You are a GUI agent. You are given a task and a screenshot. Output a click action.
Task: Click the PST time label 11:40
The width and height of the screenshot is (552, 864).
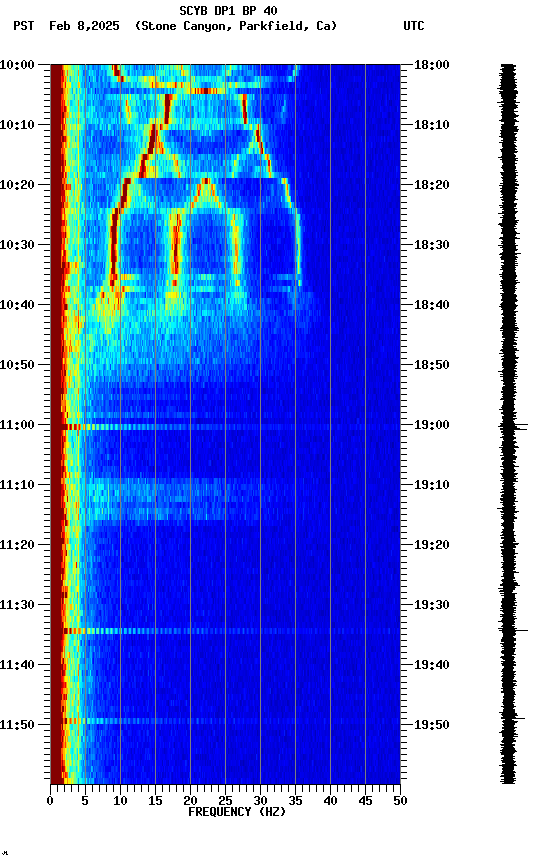(17, 665)
